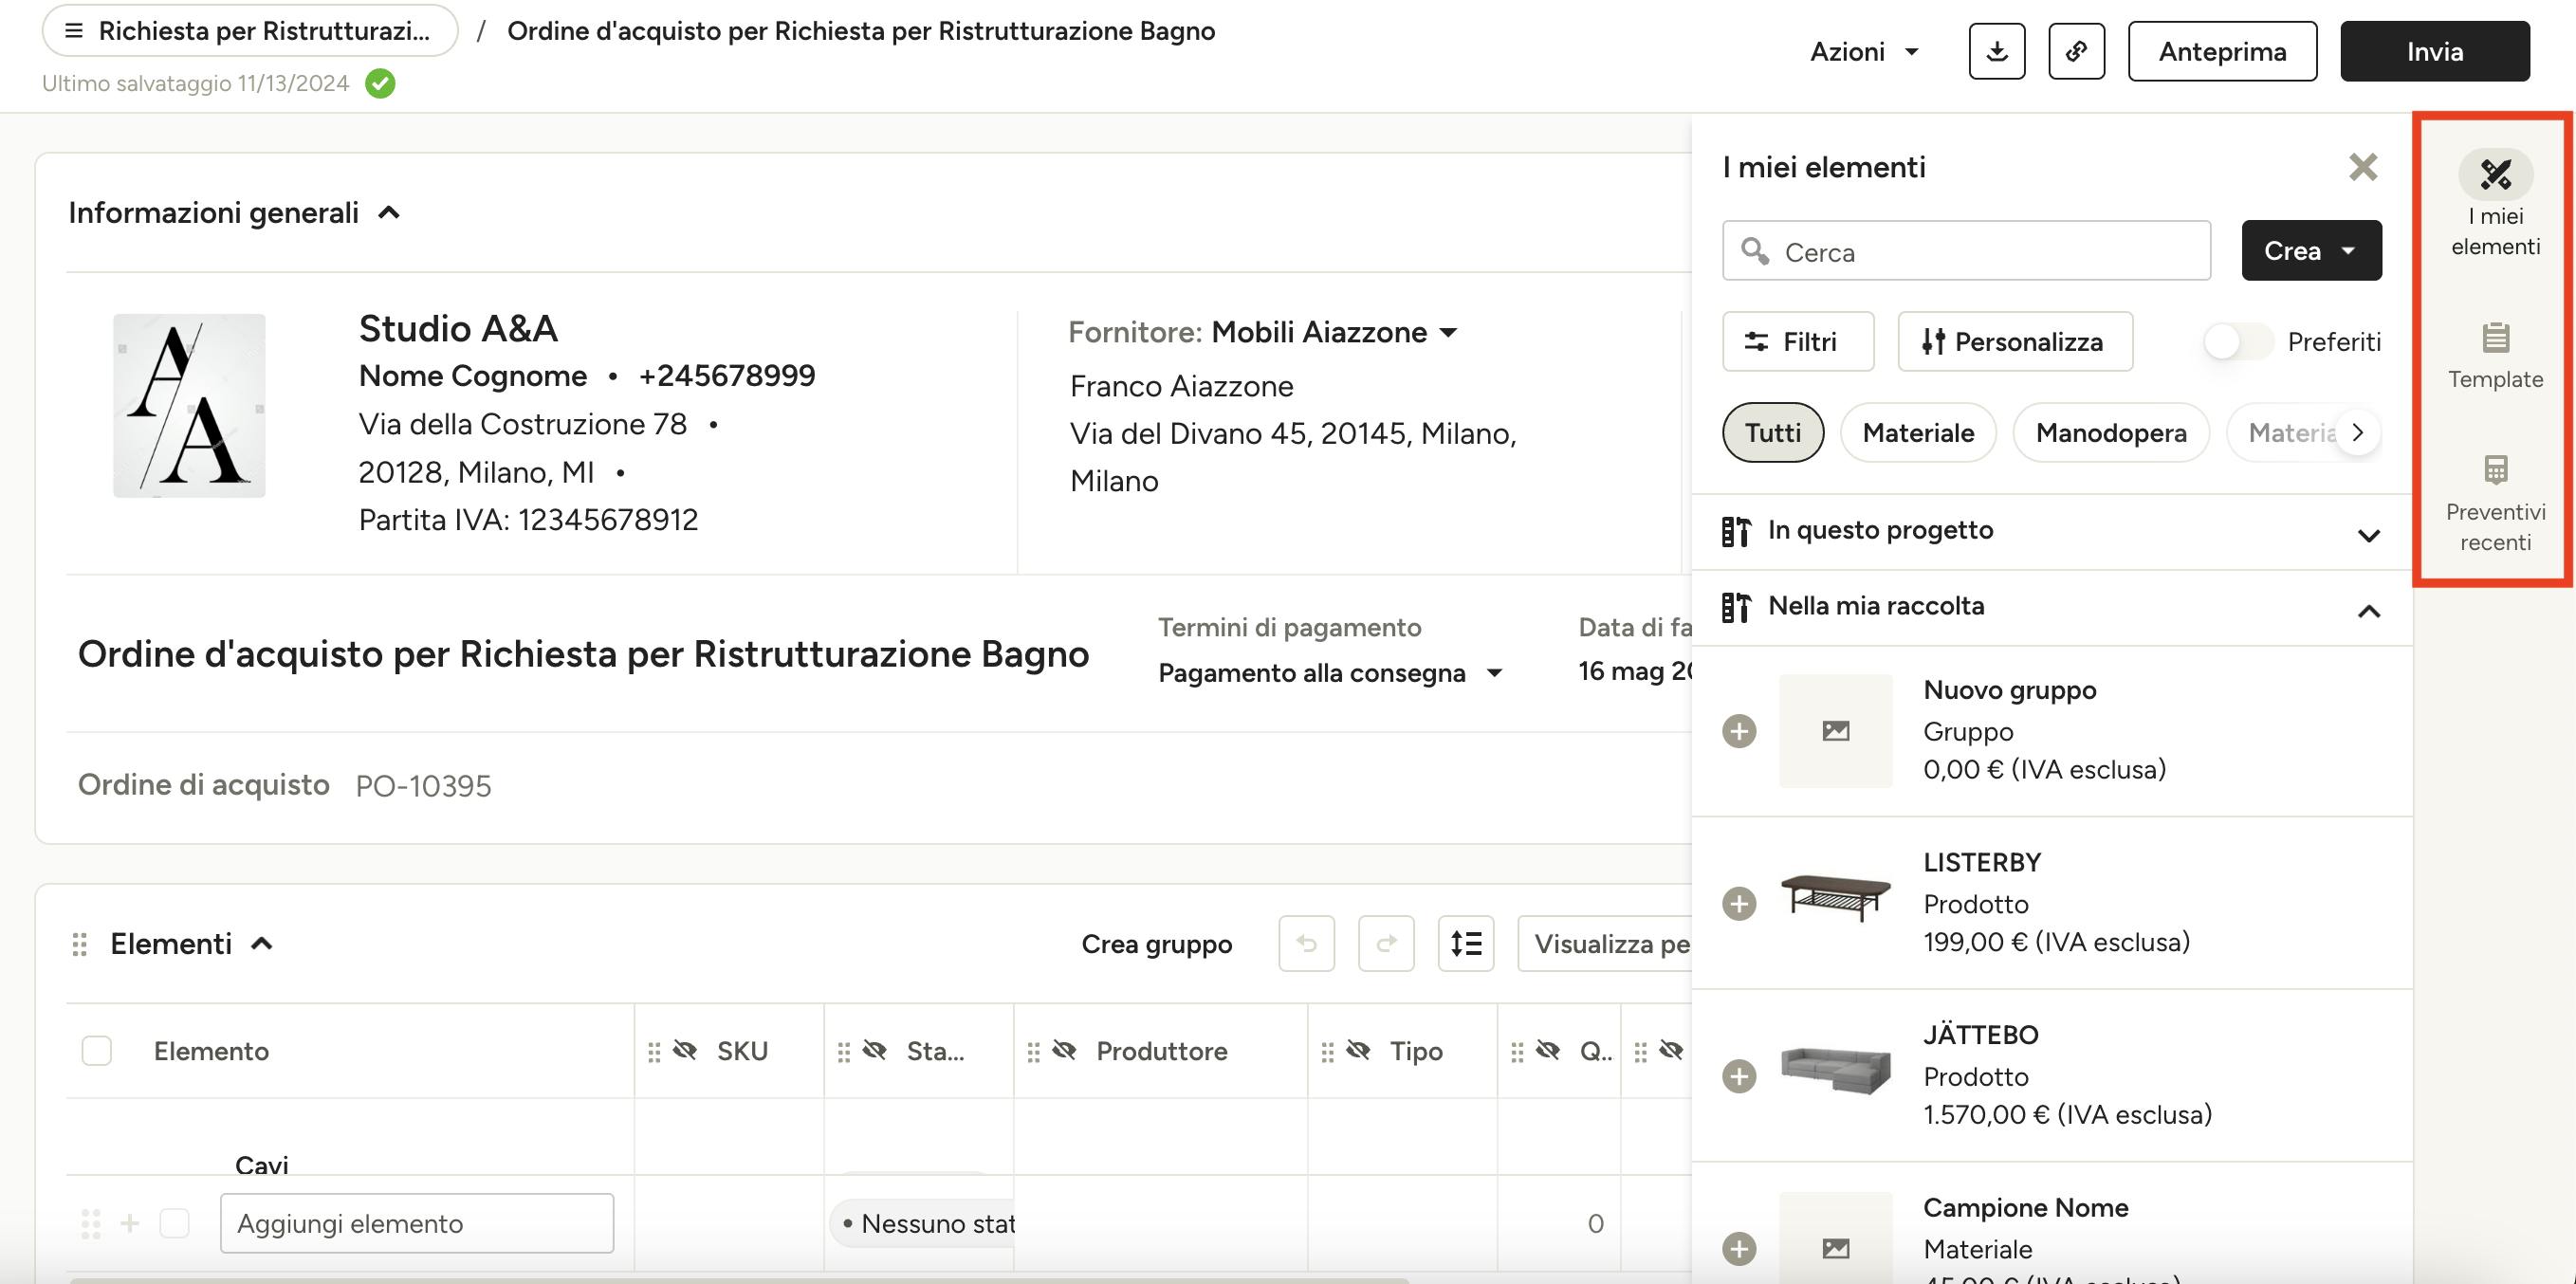Open the Azioni dropdown
2576x1284 pixels.
point(1865,51)
